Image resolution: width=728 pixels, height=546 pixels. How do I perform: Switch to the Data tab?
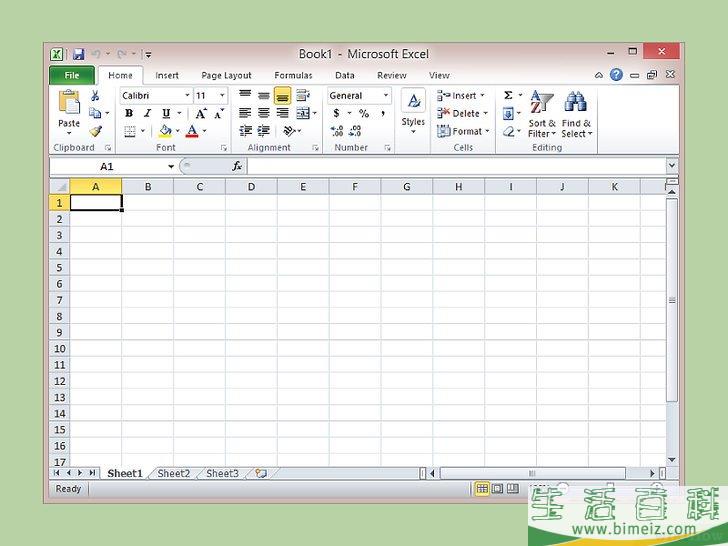[x=344, y=75]
